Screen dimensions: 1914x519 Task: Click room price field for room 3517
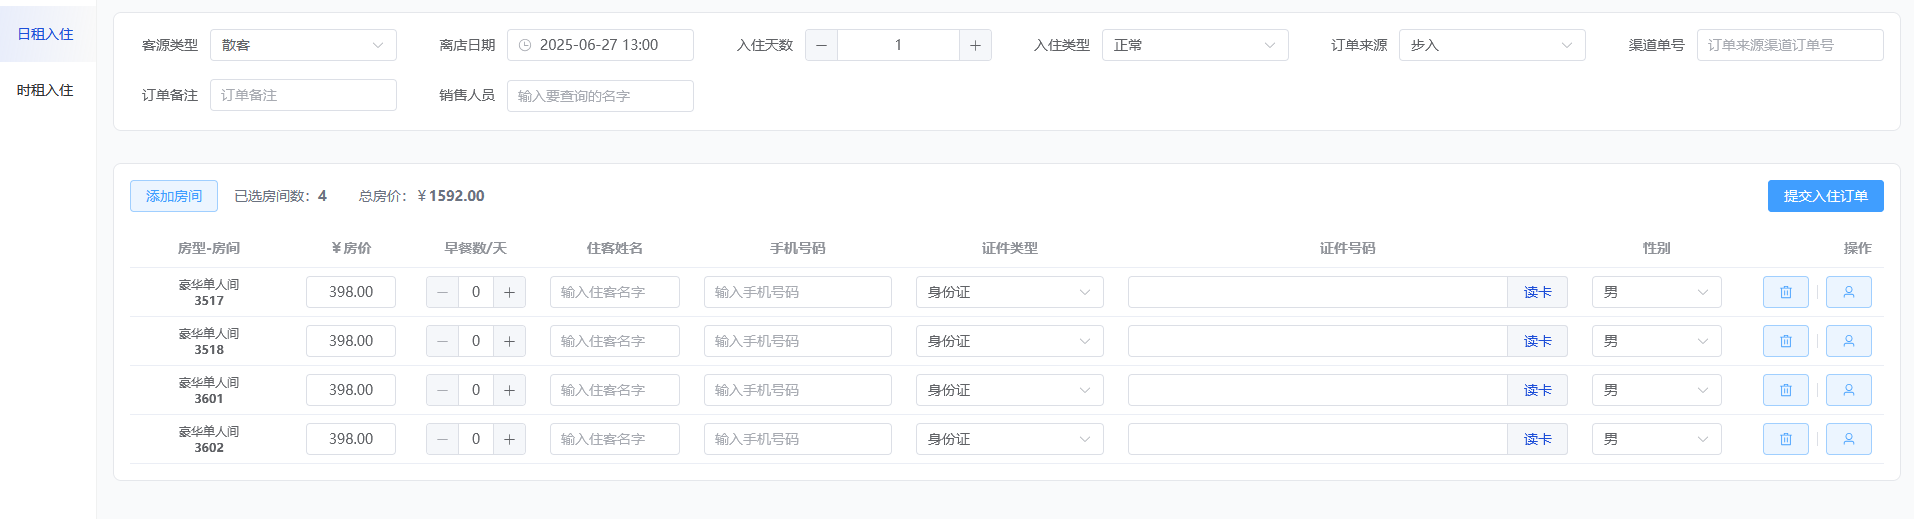[351, 292]
